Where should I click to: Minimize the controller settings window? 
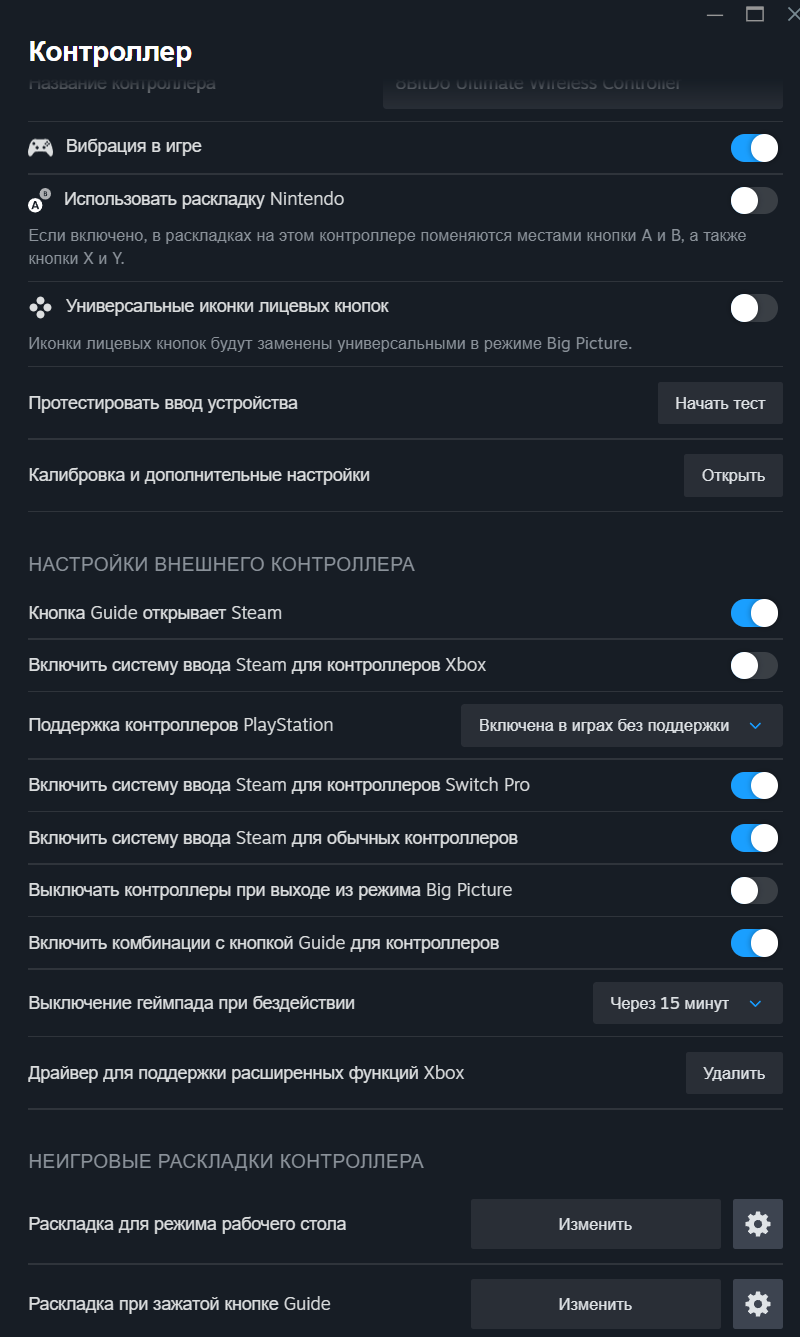tap(714, 14)
